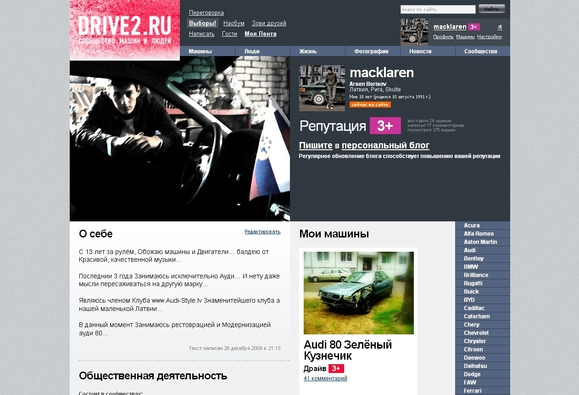Click the Выборы! highlighted link
The height and width of the screenshot is (395, 579).
202,24
